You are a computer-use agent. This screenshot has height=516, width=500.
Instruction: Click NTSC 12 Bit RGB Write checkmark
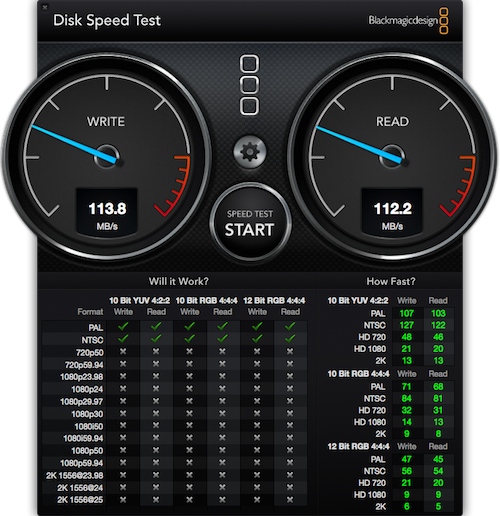click(257, 339)
